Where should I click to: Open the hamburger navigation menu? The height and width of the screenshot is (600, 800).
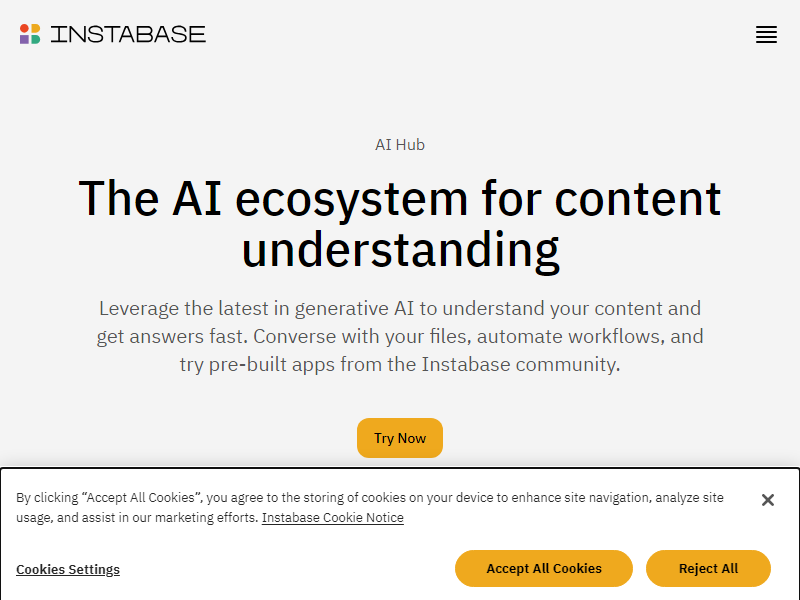(x=766, y=35)
